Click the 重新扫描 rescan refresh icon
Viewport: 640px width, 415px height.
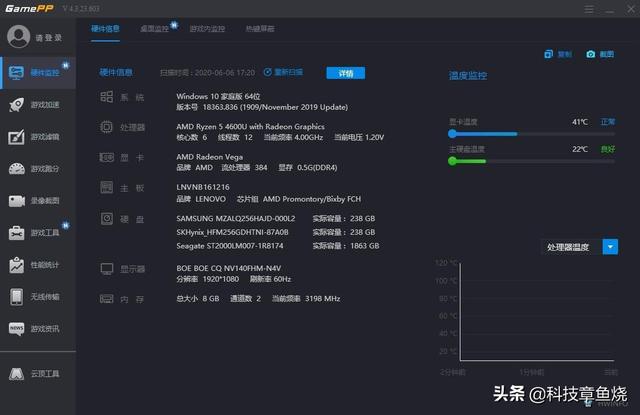coord(267,72)
